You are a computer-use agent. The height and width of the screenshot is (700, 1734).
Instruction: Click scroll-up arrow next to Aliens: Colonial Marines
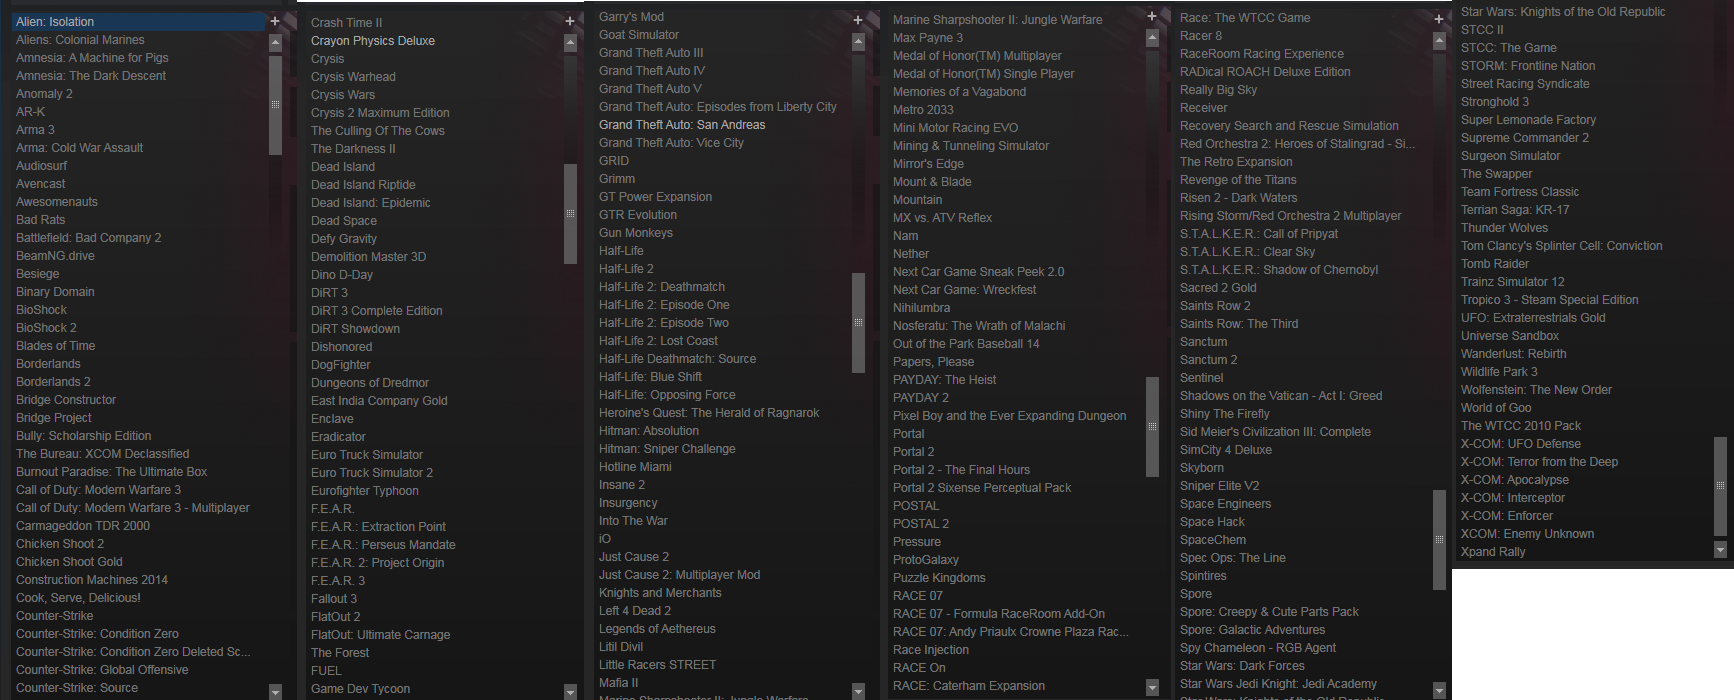click(x=275, y=42)
